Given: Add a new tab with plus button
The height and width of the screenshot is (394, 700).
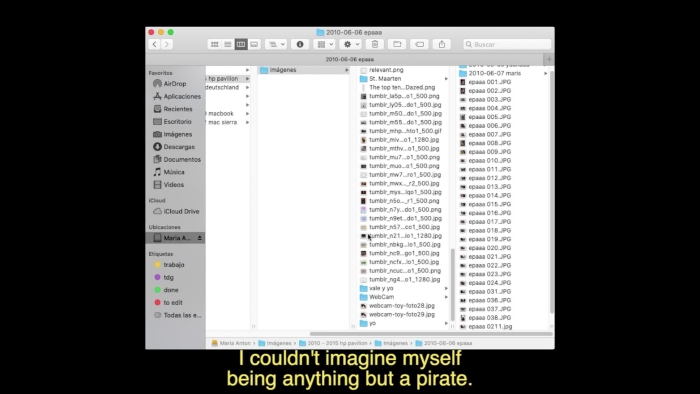Looking at the screenshot, I should pos(549,59).
